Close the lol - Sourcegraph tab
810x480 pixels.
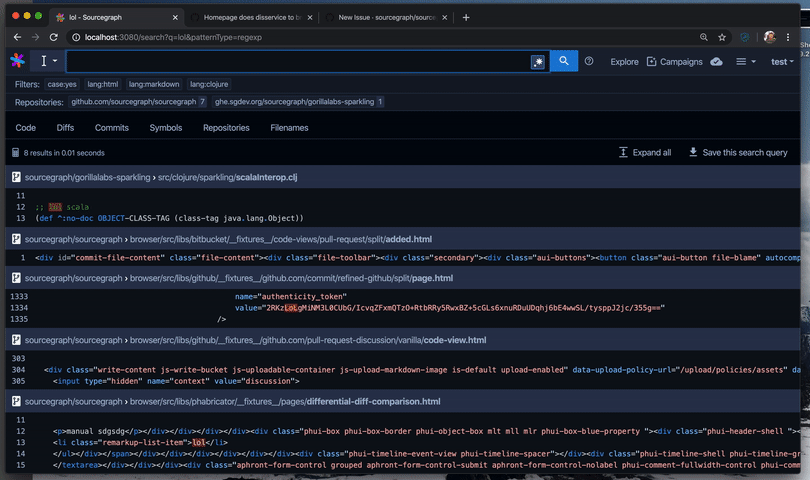pos(175,17)
